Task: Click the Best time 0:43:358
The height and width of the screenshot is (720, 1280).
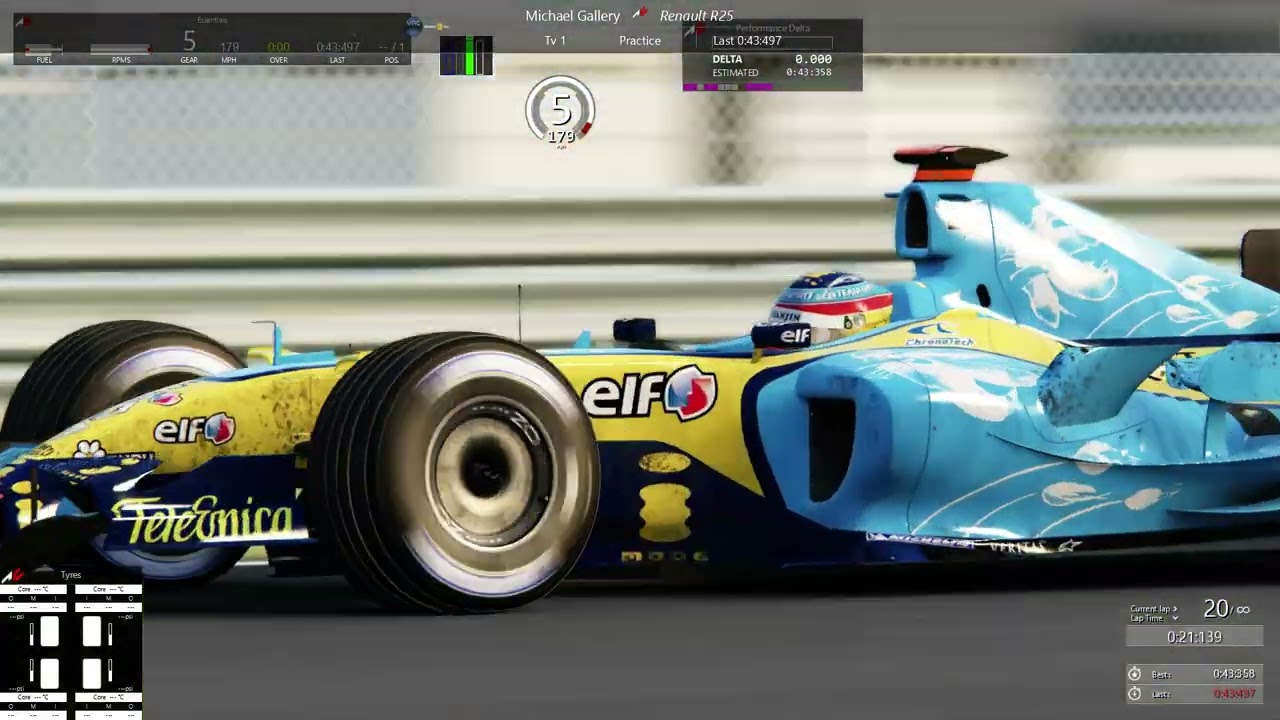Action: point(1234,674)
